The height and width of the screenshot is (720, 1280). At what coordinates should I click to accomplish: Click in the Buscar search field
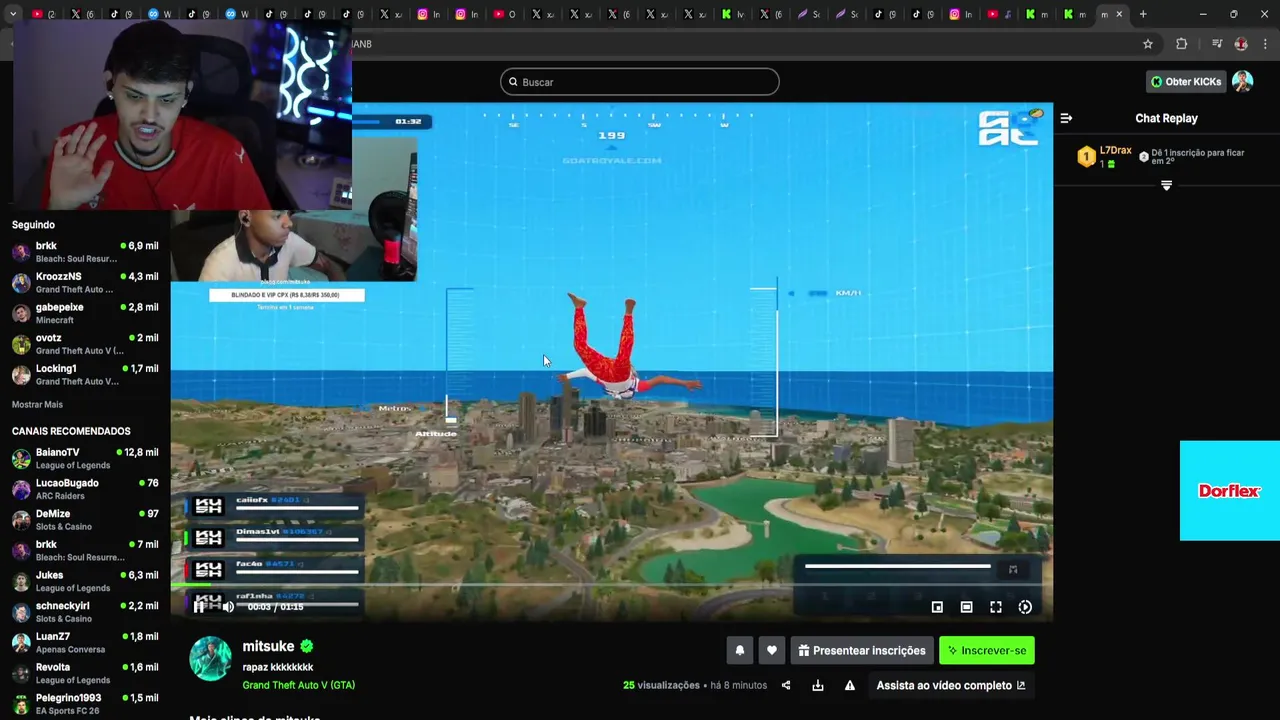click(x=640, y=82)
